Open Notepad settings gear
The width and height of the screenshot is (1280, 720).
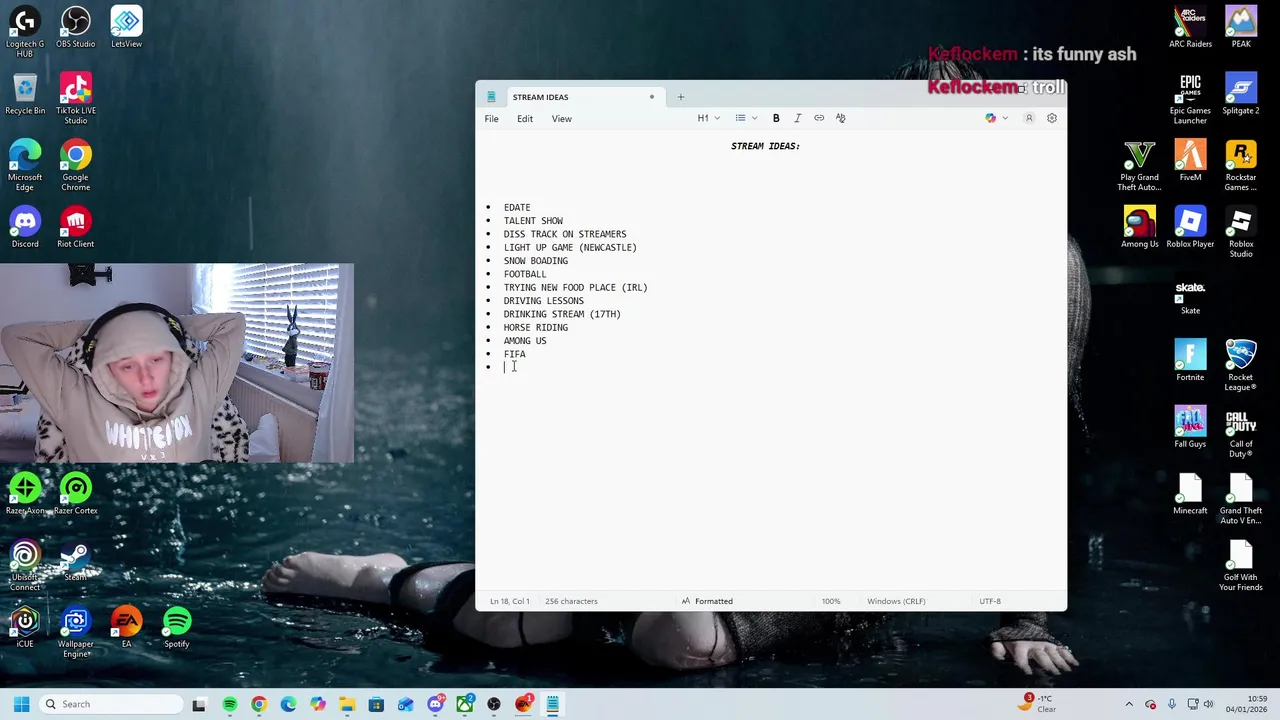coord(1051,118)
